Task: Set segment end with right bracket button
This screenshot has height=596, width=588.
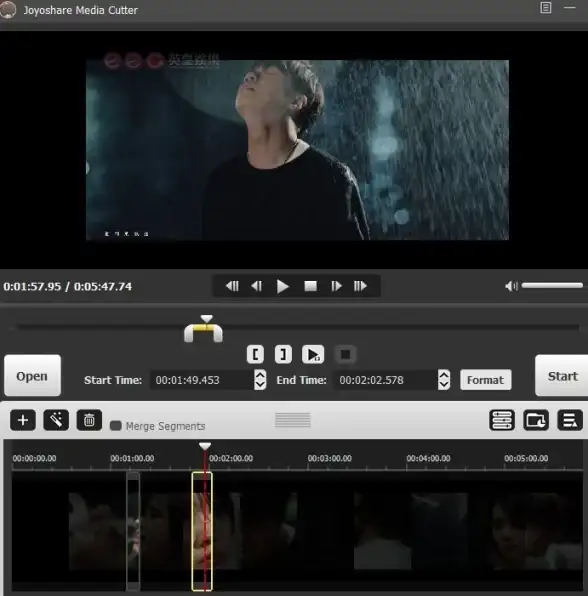Action: [x=283, y=355]
